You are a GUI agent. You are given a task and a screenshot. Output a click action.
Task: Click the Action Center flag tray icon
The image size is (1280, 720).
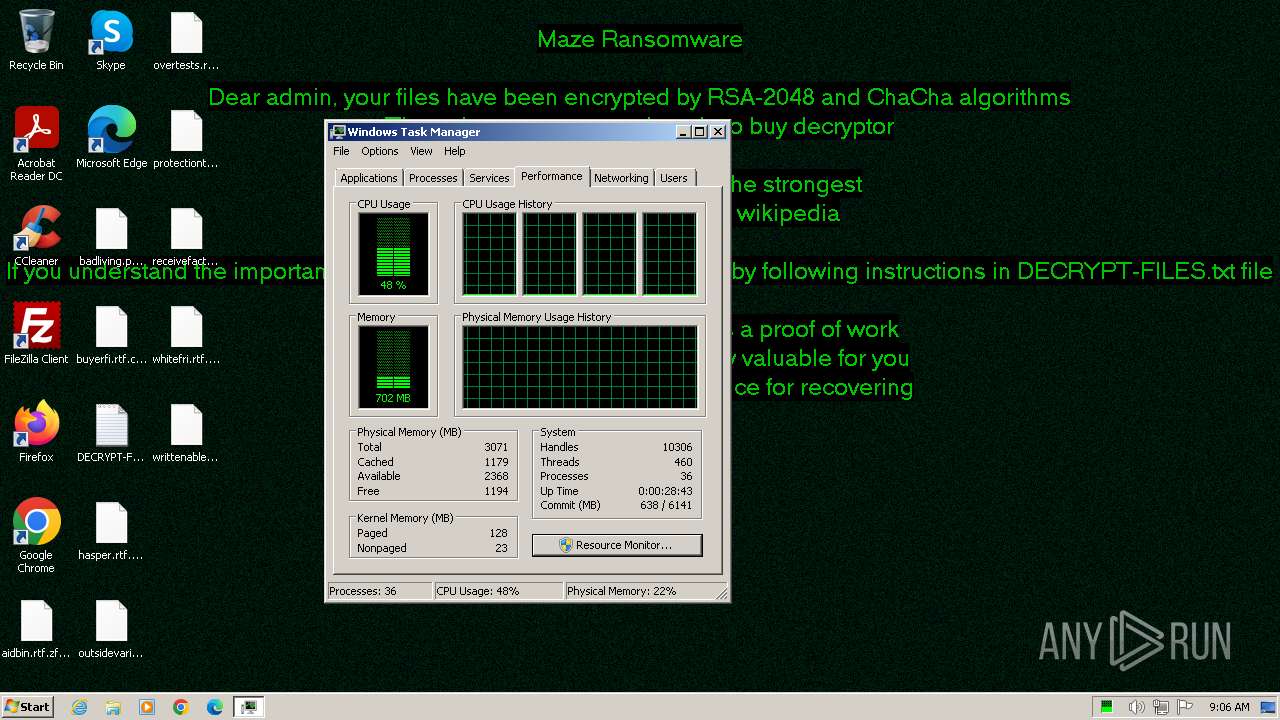coord(1186,707)
